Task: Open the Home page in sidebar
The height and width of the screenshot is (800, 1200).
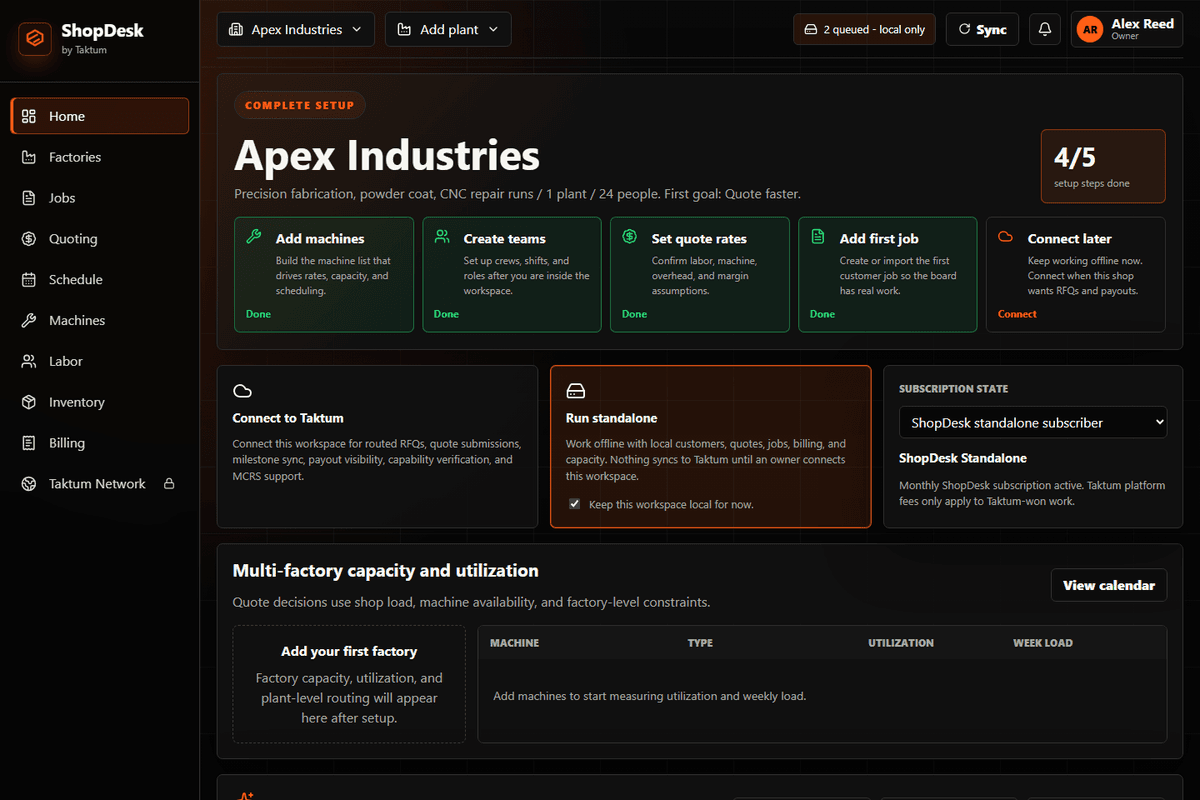Action: click(100, 116)
